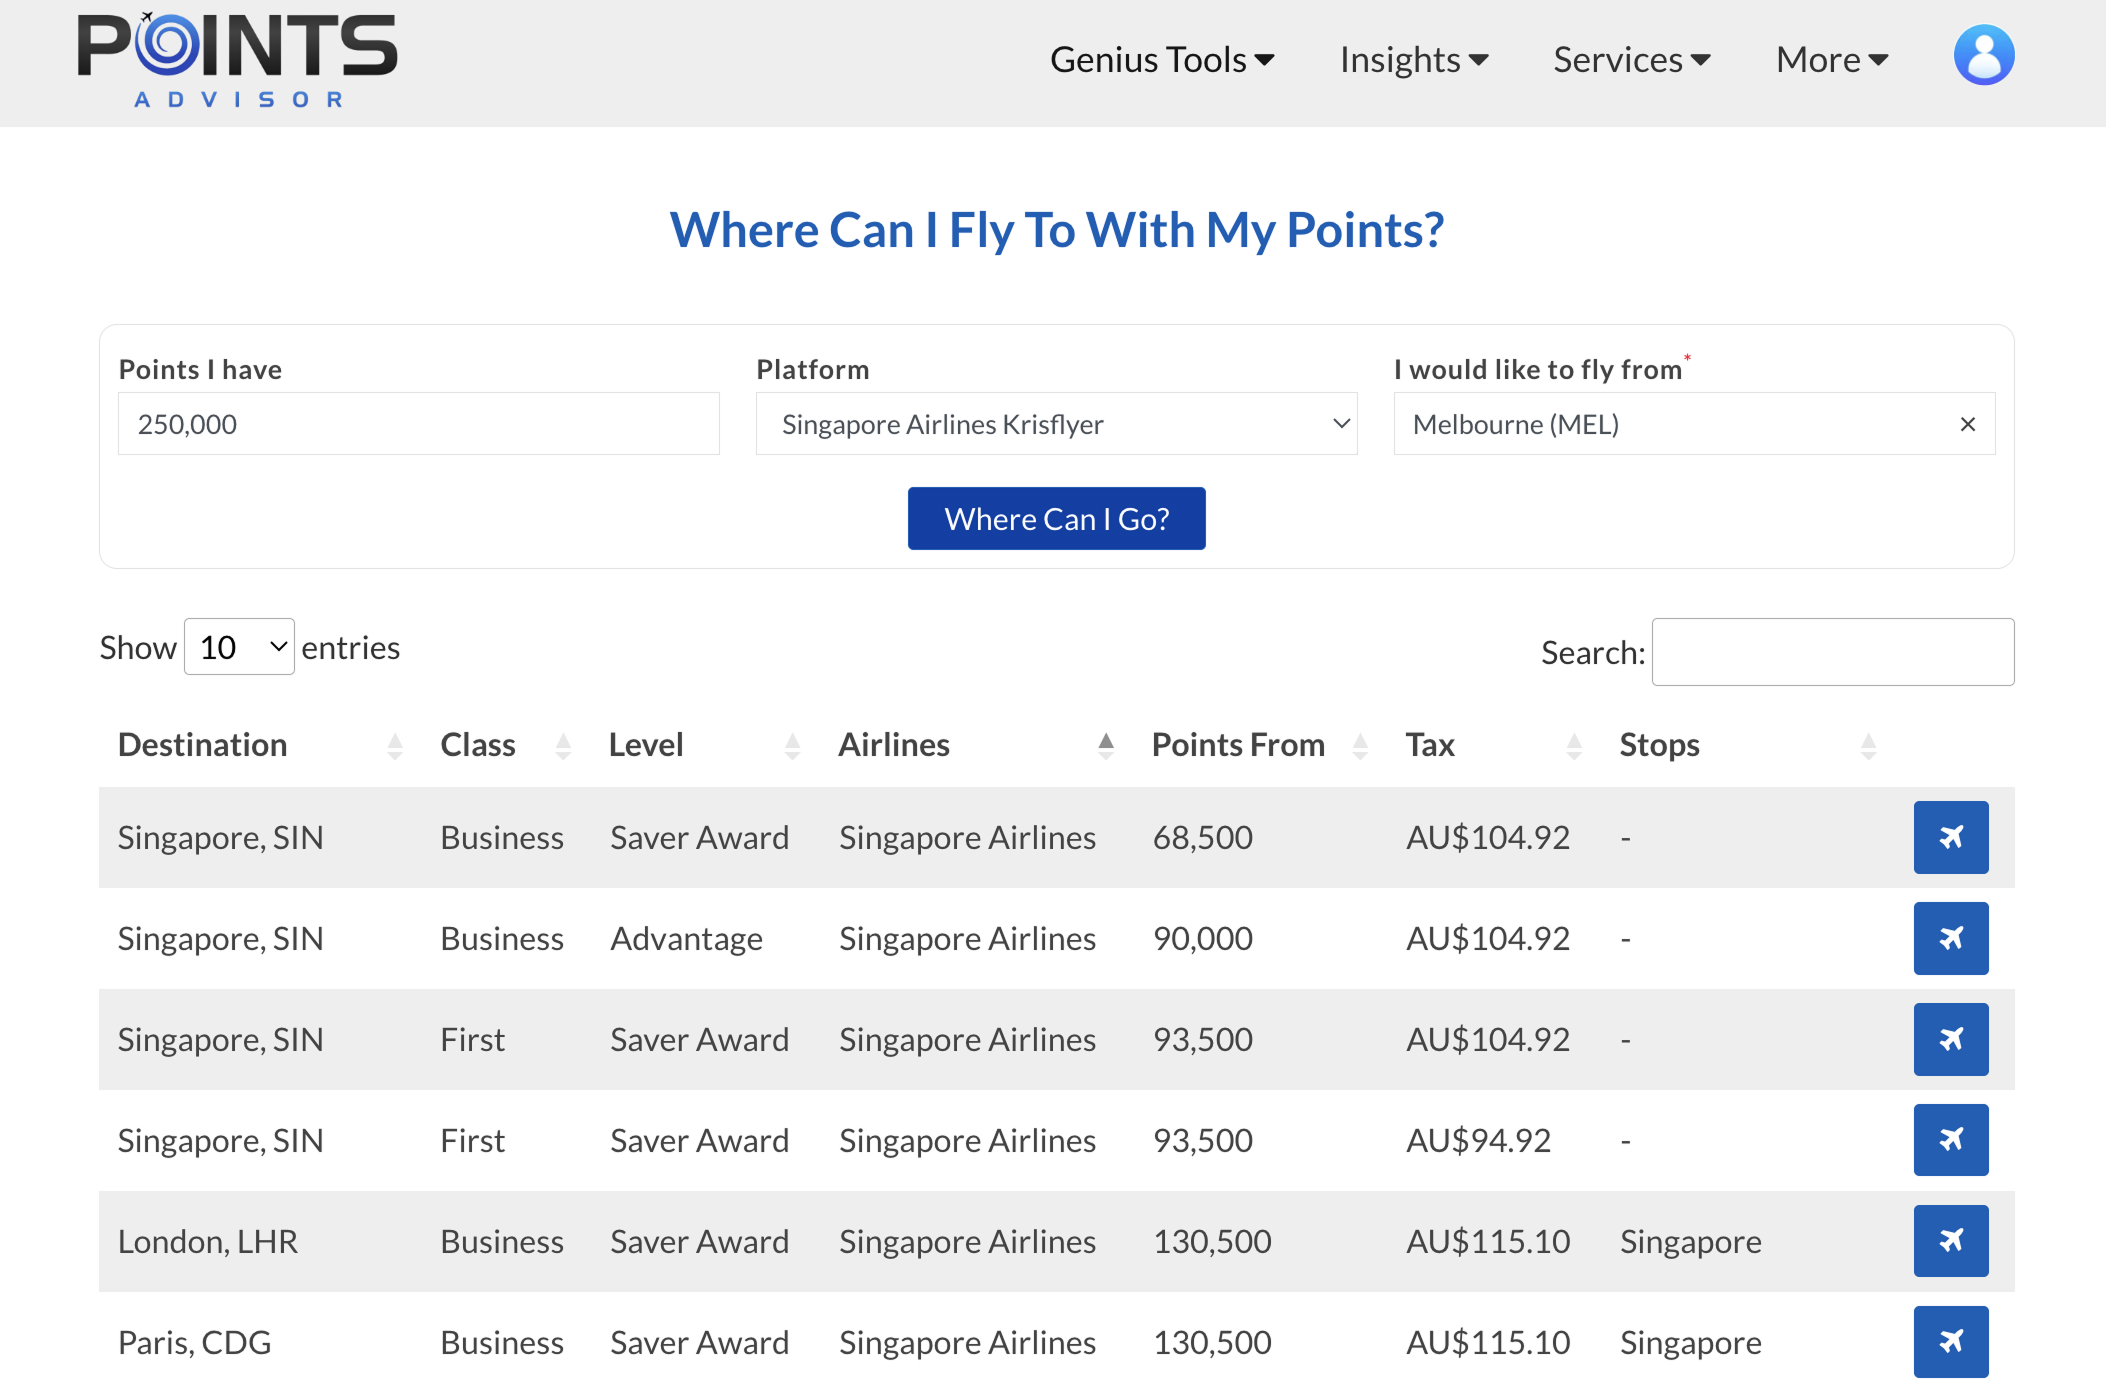Click the Singapore stop in Paris row

pos(1690,1342)
